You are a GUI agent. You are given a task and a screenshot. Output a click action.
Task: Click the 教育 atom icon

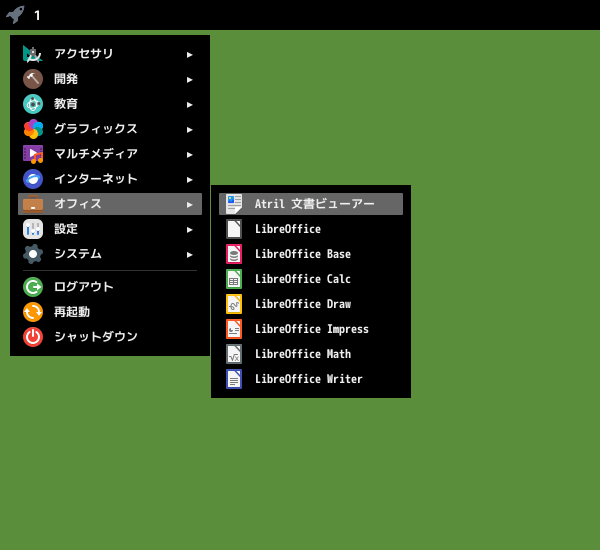33,104
